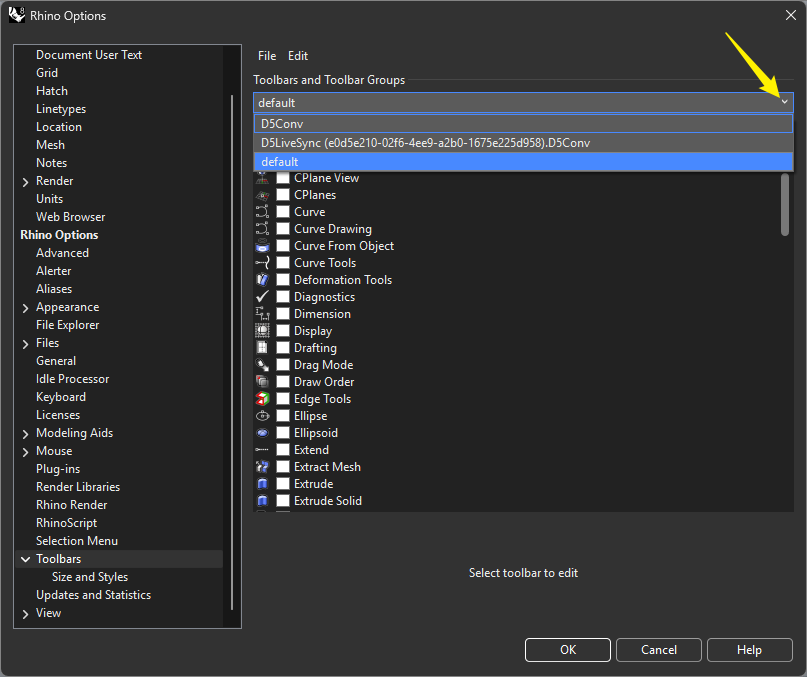807x677 pixels.
Task: Open the File menu
Action: [x=267, y=56]
